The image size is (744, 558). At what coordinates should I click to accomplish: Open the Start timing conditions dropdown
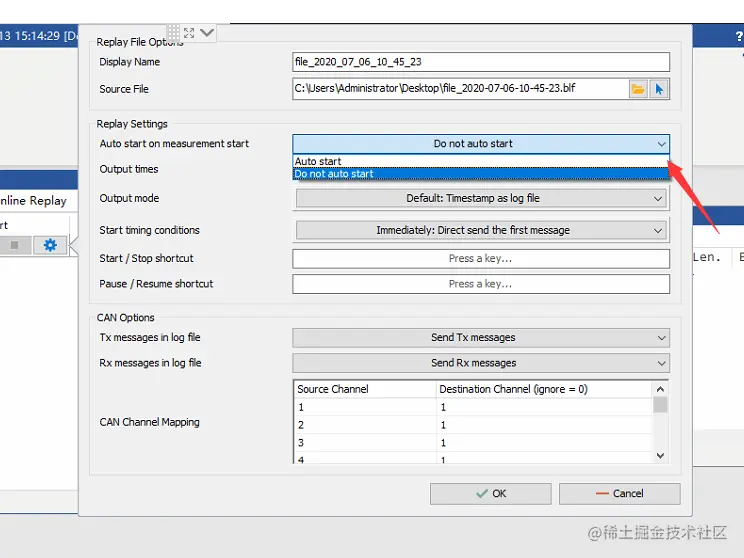[481, 230]
